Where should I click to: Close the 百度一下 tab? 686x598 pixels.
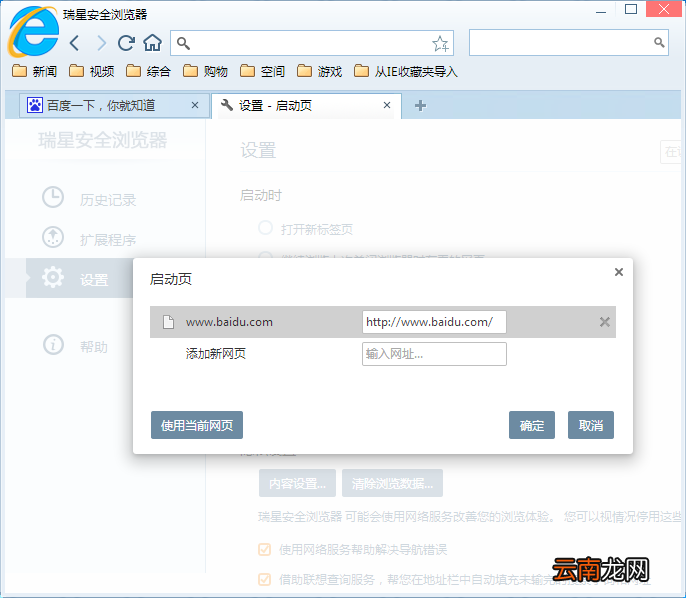195,105
